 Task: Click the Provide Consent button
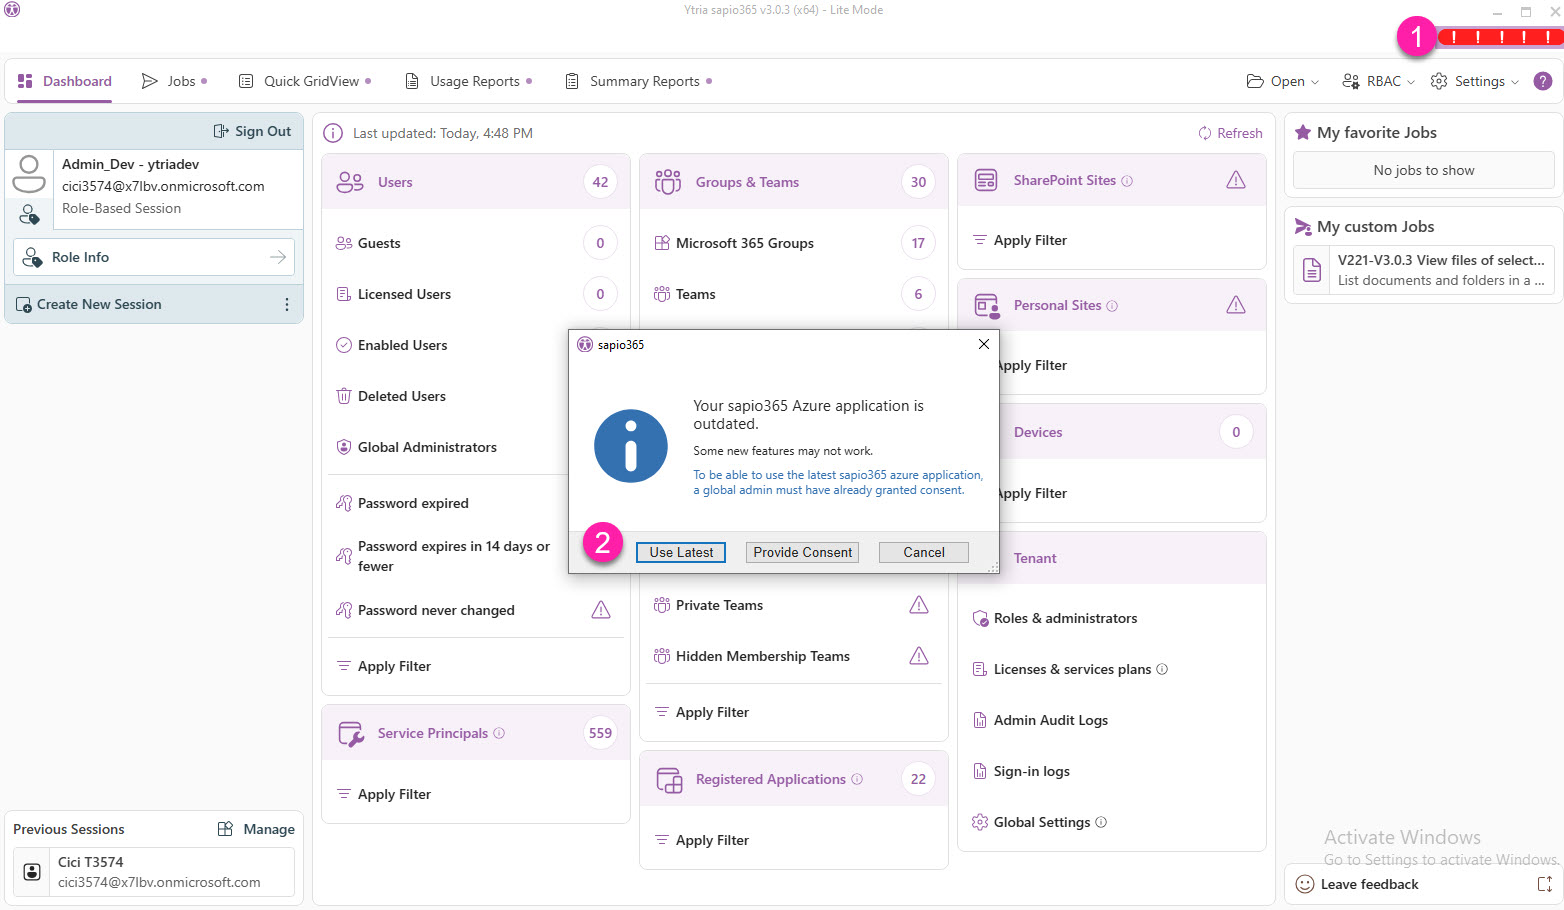click(802, 552)
